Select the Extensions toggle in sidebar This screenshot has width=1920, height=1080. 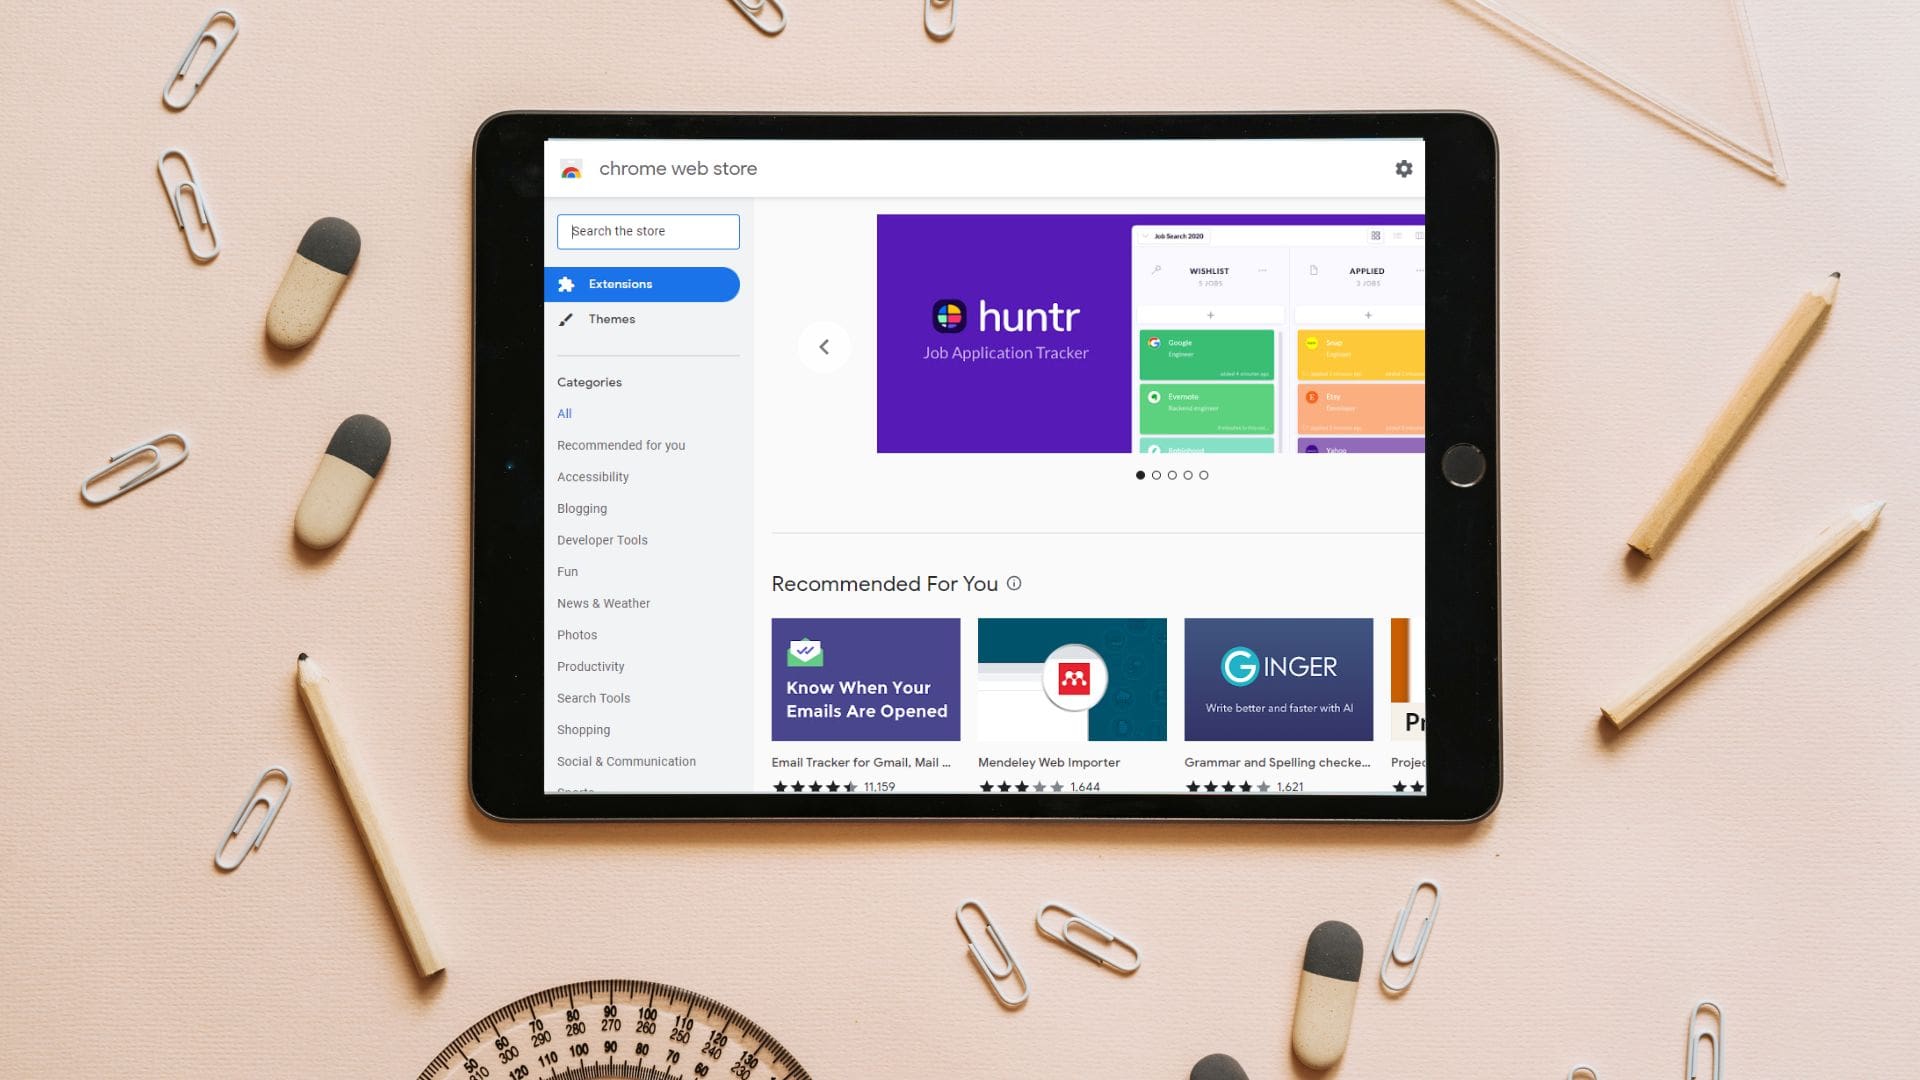[x=642, y=284]
